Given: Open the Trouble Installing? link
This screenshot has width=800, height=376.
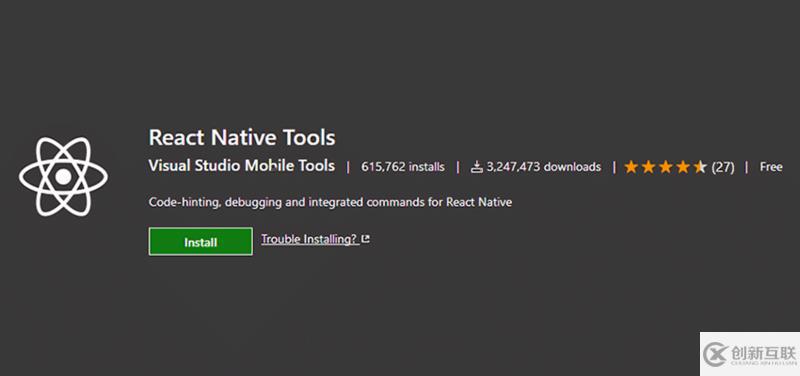Looking at the screenshot, I should click(310, 239).
